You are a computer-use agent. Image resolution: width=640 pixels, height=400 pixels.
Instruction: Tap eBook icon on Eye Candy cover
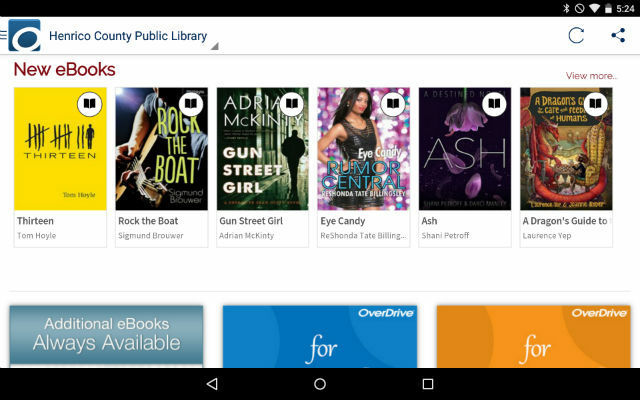click(393, 104)
